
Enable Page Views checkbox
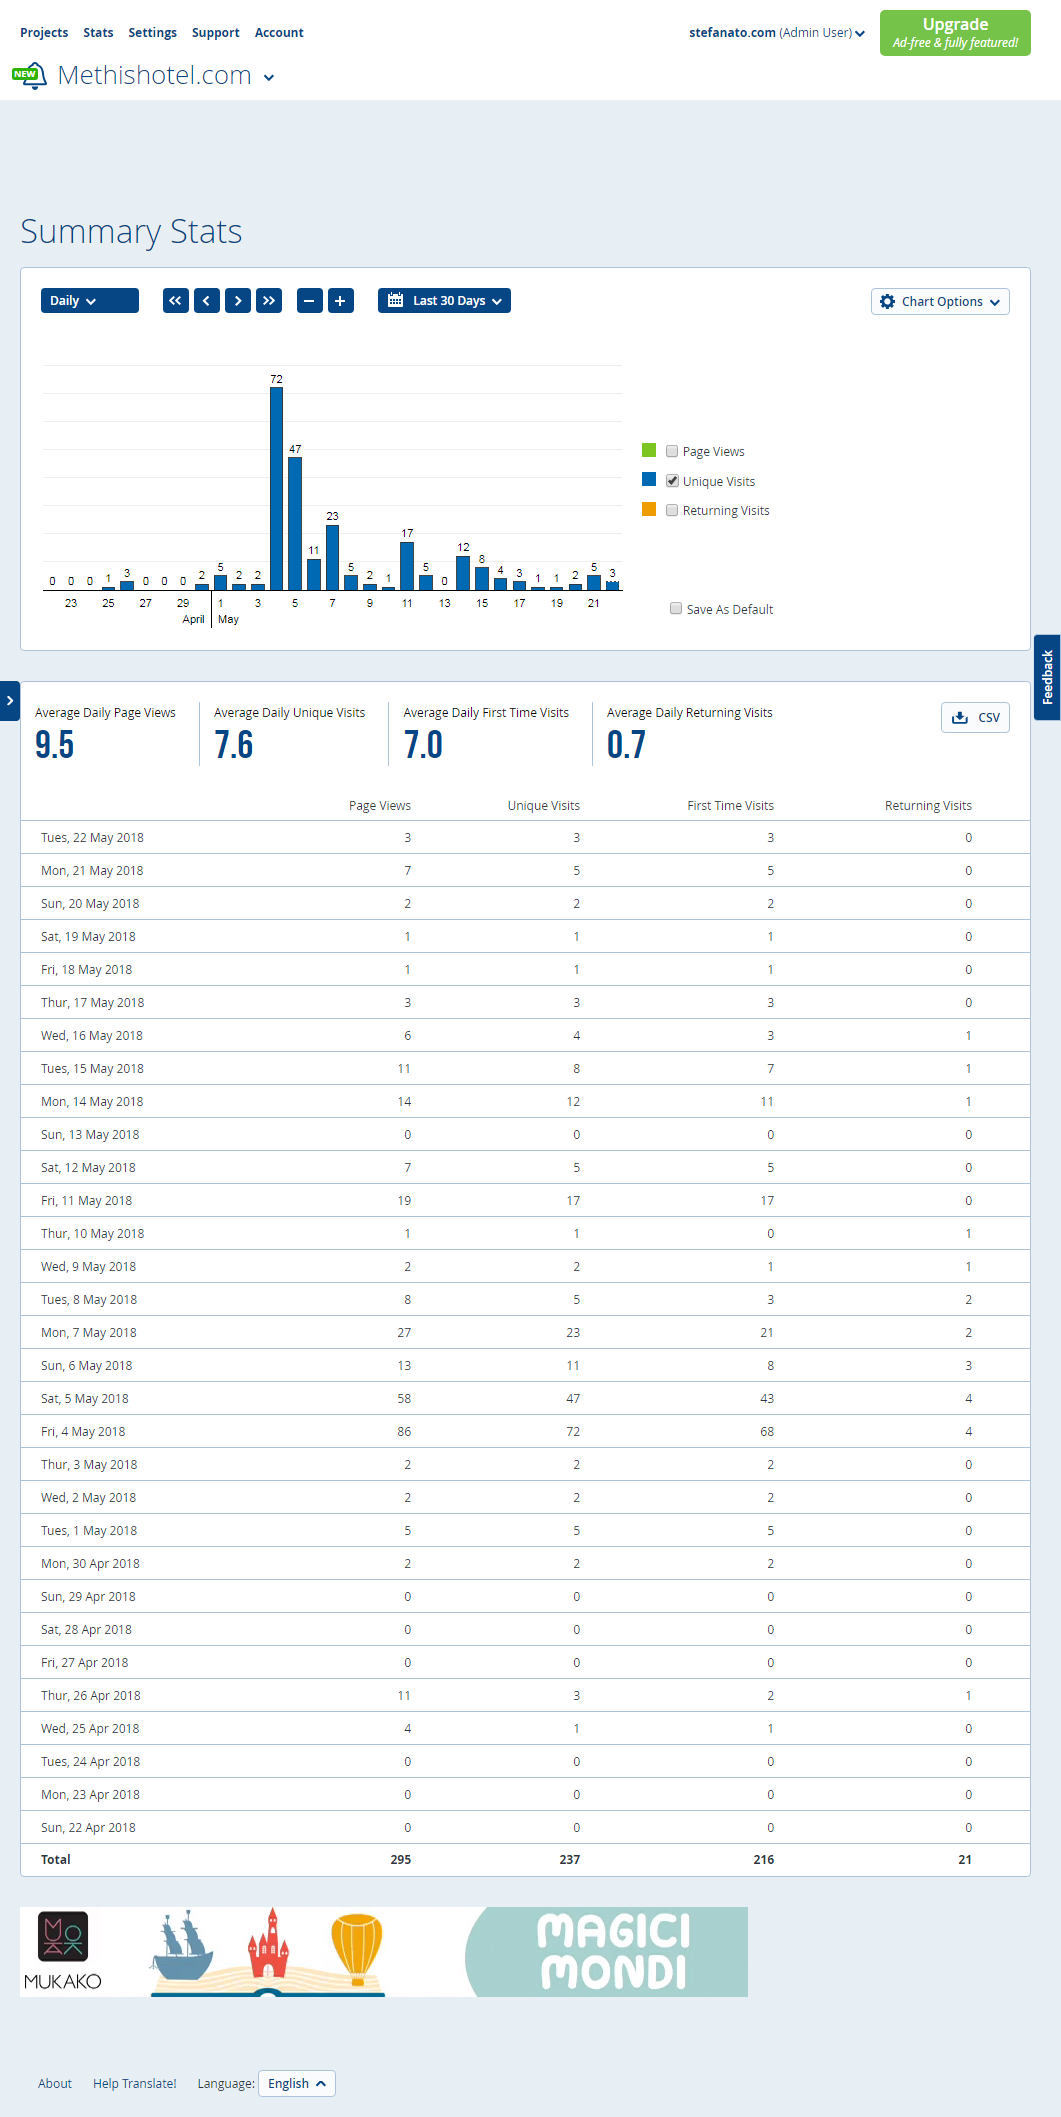(672, 451)
